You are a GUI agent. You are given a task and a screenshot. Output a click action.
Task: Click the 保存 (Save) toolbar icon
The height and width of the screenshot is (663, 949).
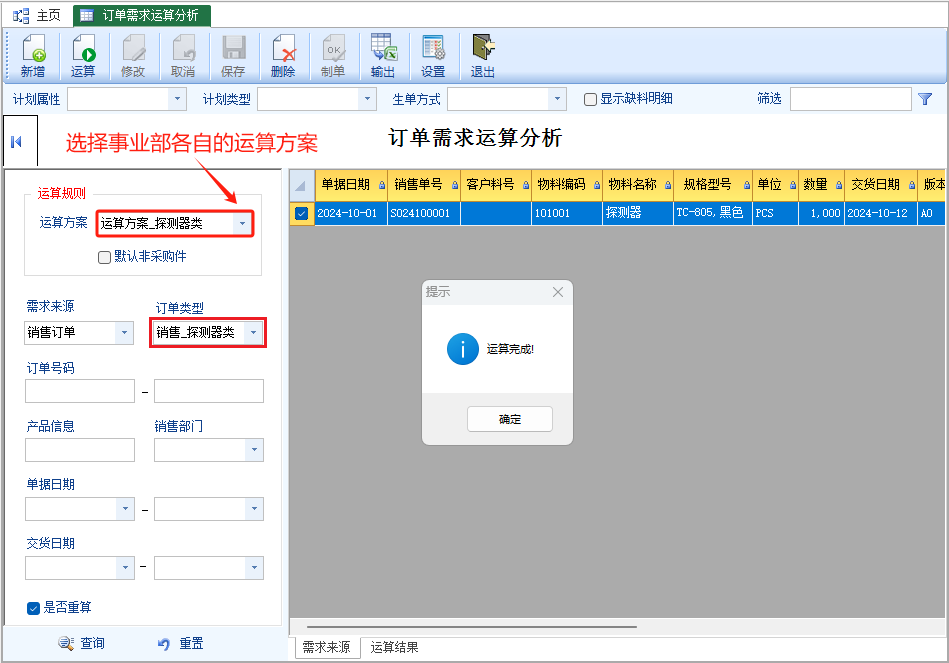[234, 48]
